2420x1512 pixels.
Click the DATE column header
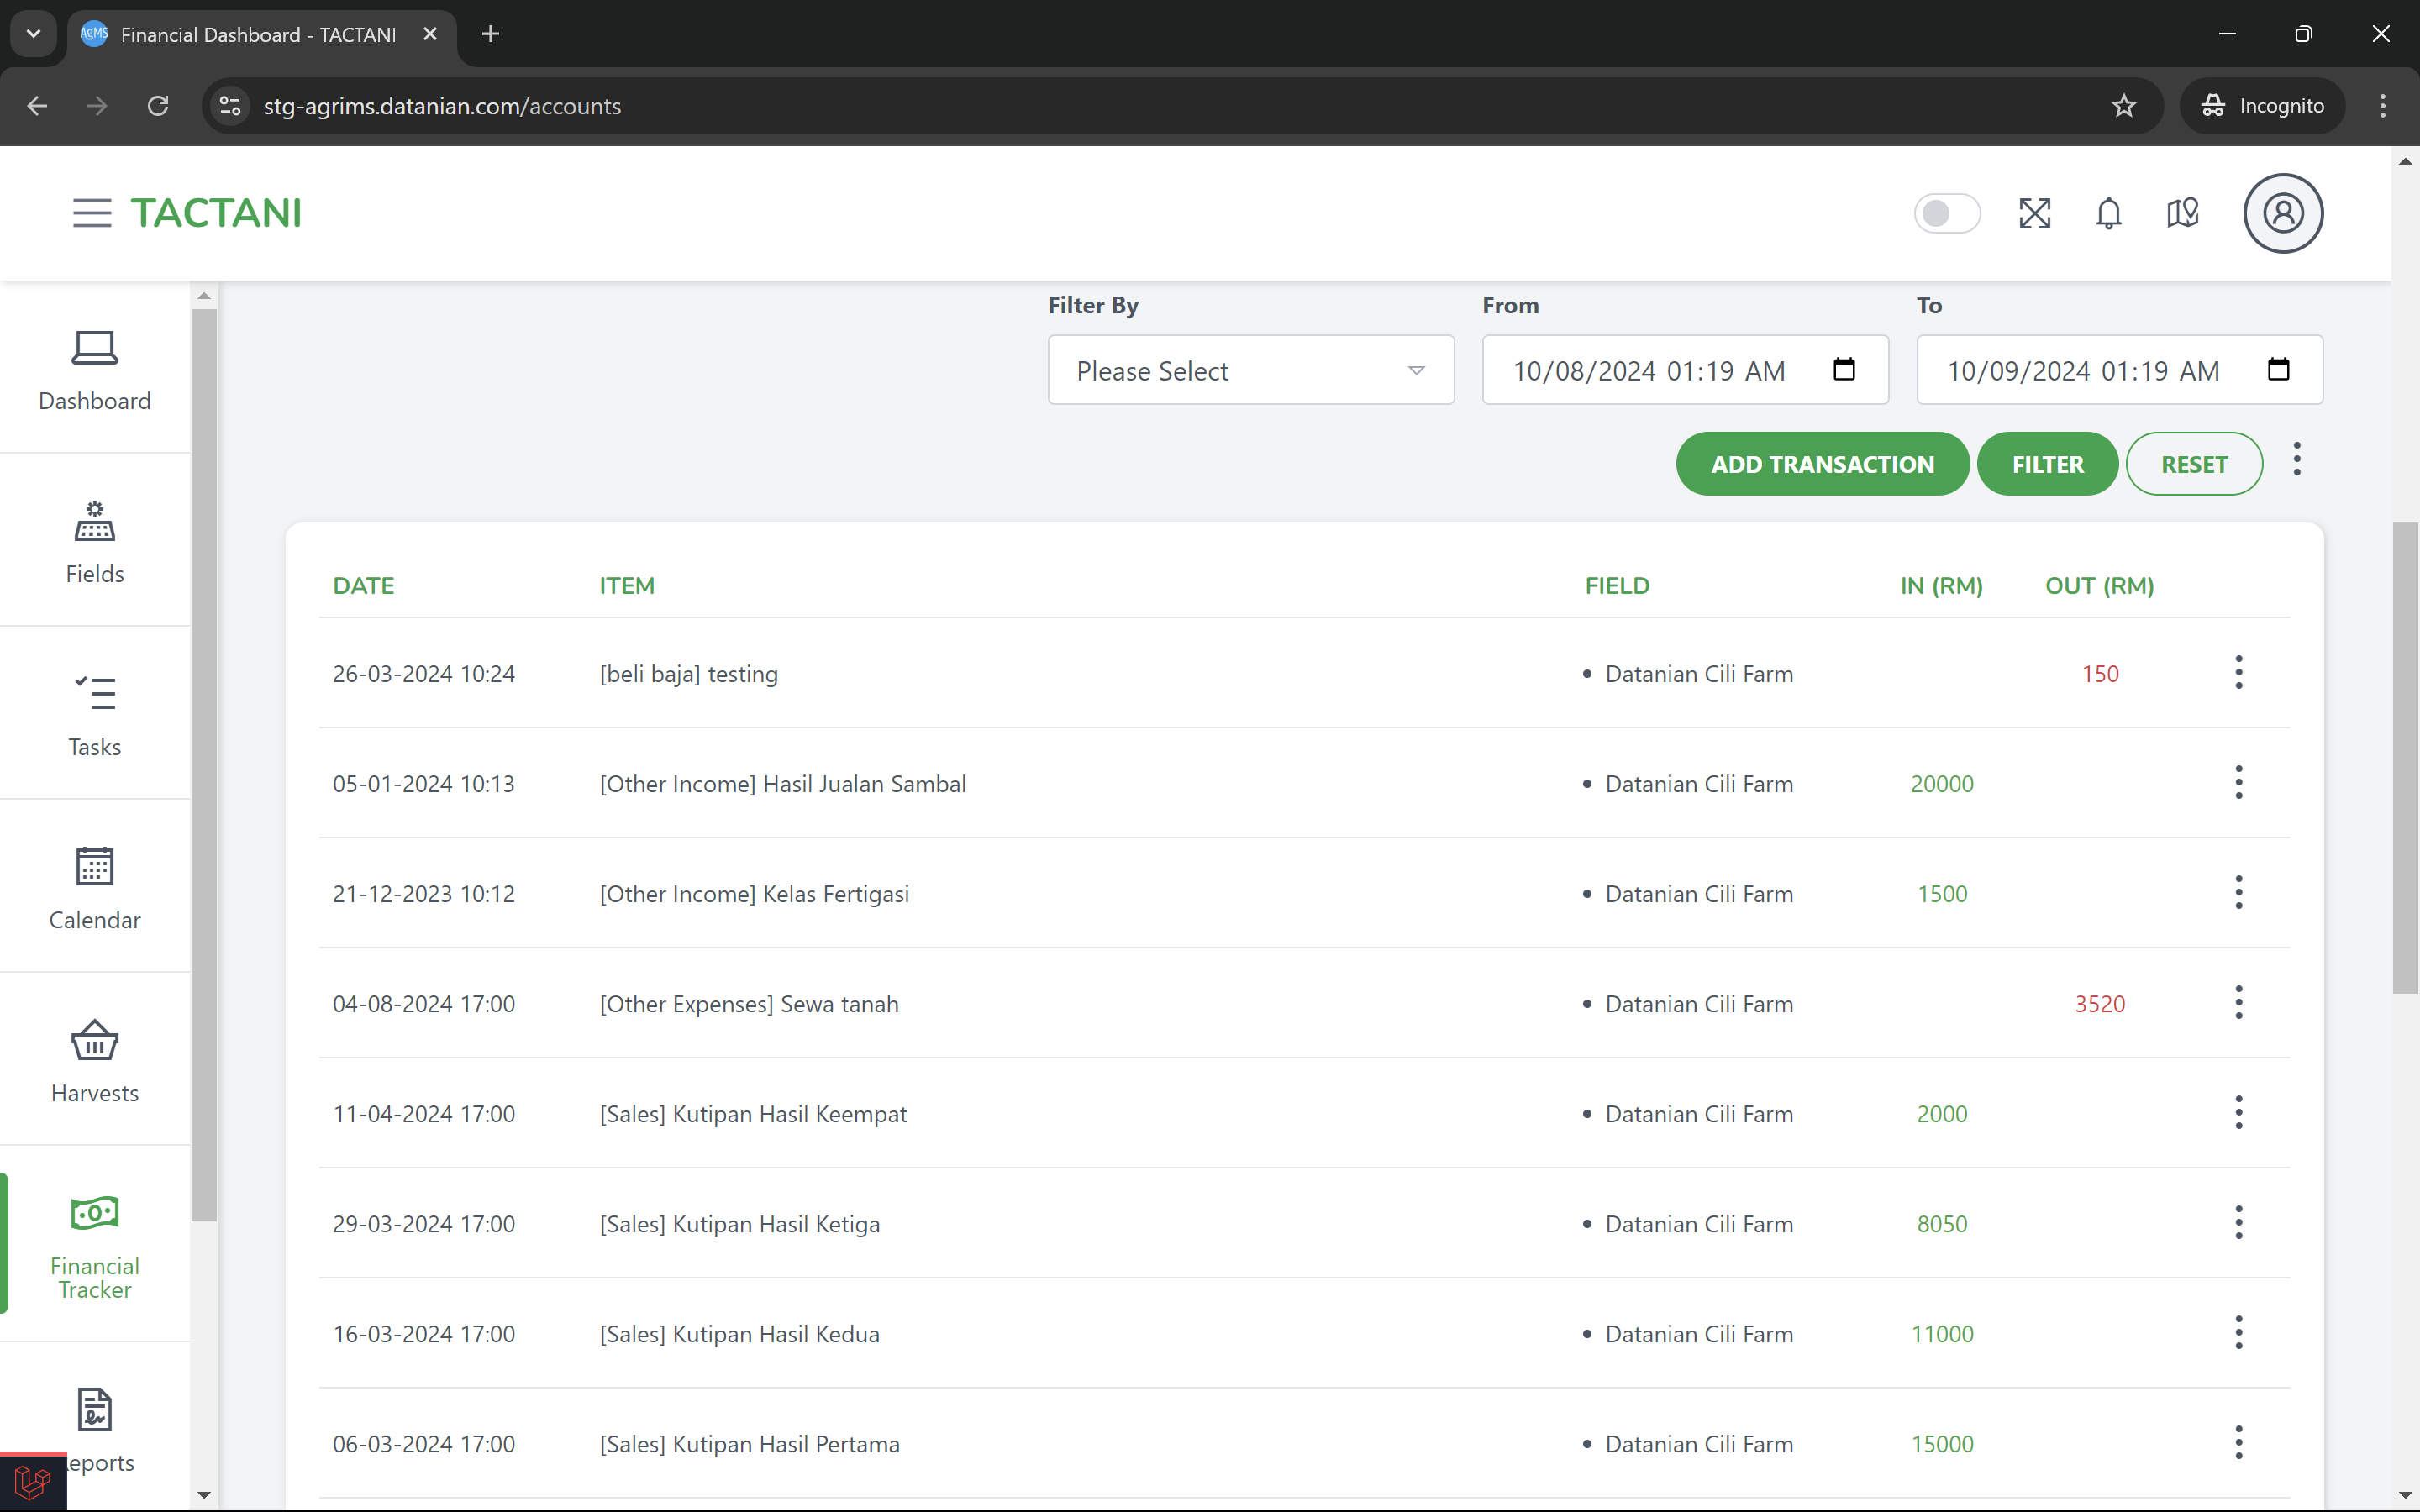click(x=363, y=586)
